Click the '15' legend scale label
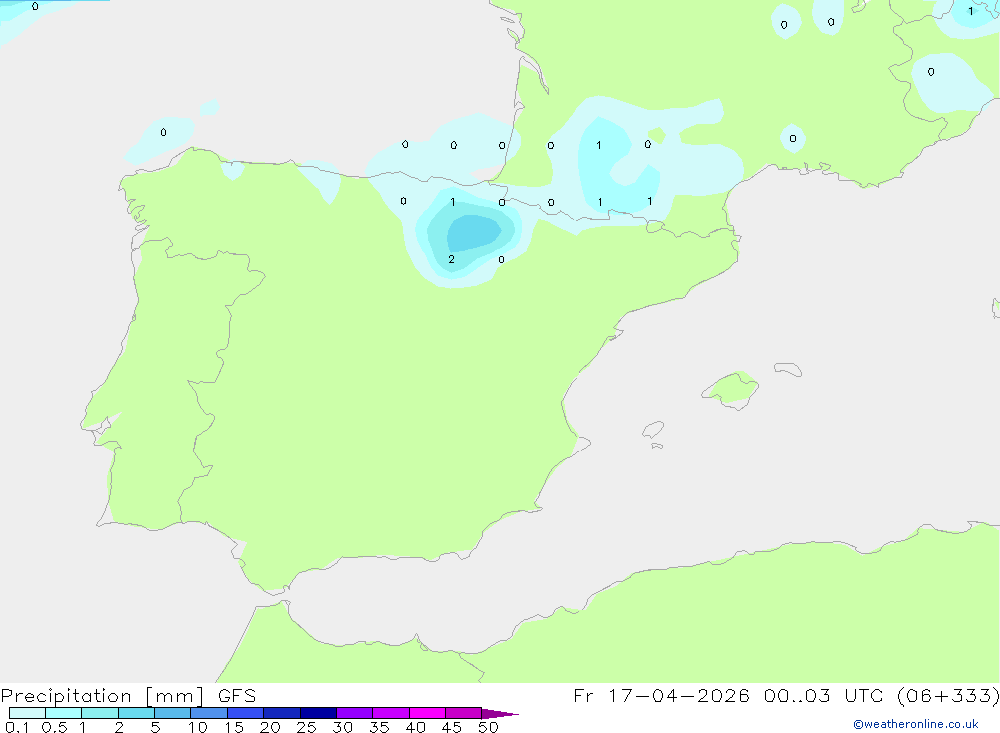This screenshot has height=733, width=1000. click(234, 727)
